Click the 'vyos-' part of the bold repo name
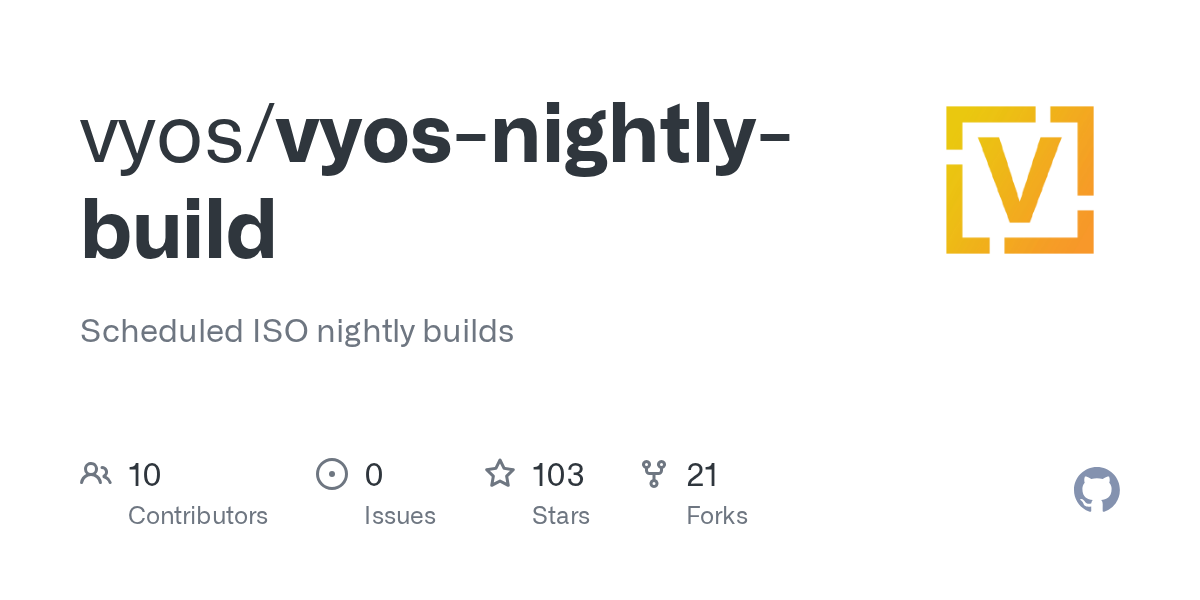Image resolution: width=1200 pixels, height=600 pixels. pos(382,138)
